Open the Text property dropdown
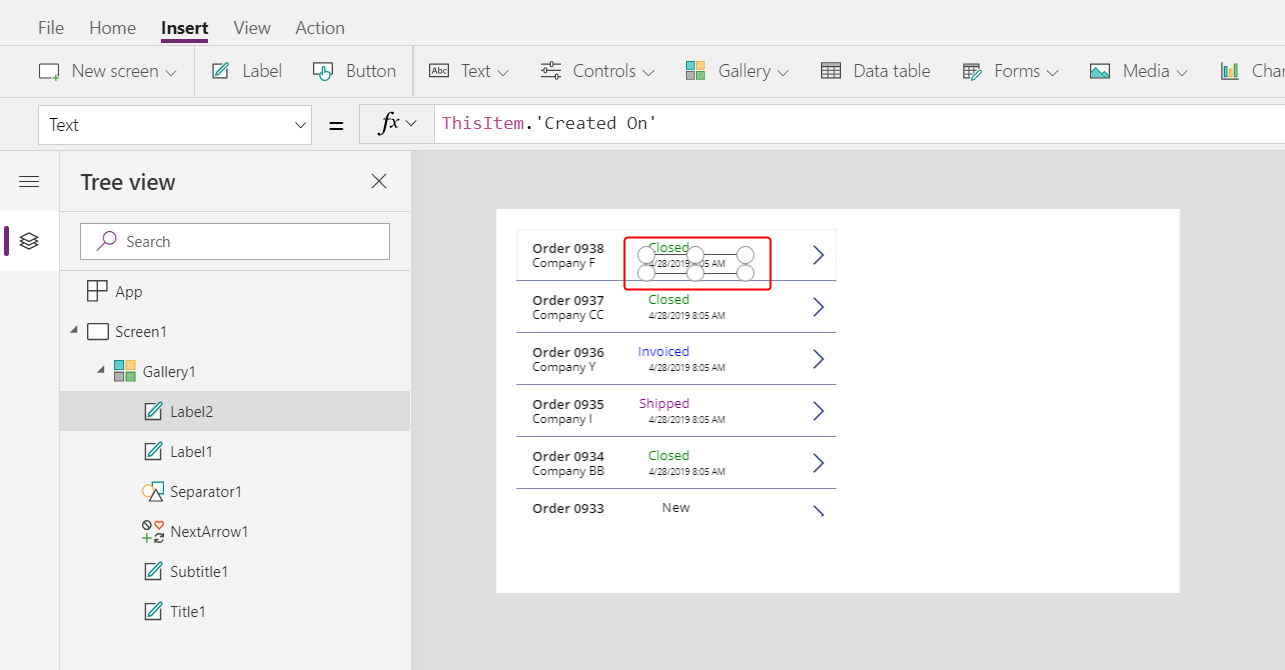Image resolution: width=1285 pixels, height=670 pixels. coord(175,125)
